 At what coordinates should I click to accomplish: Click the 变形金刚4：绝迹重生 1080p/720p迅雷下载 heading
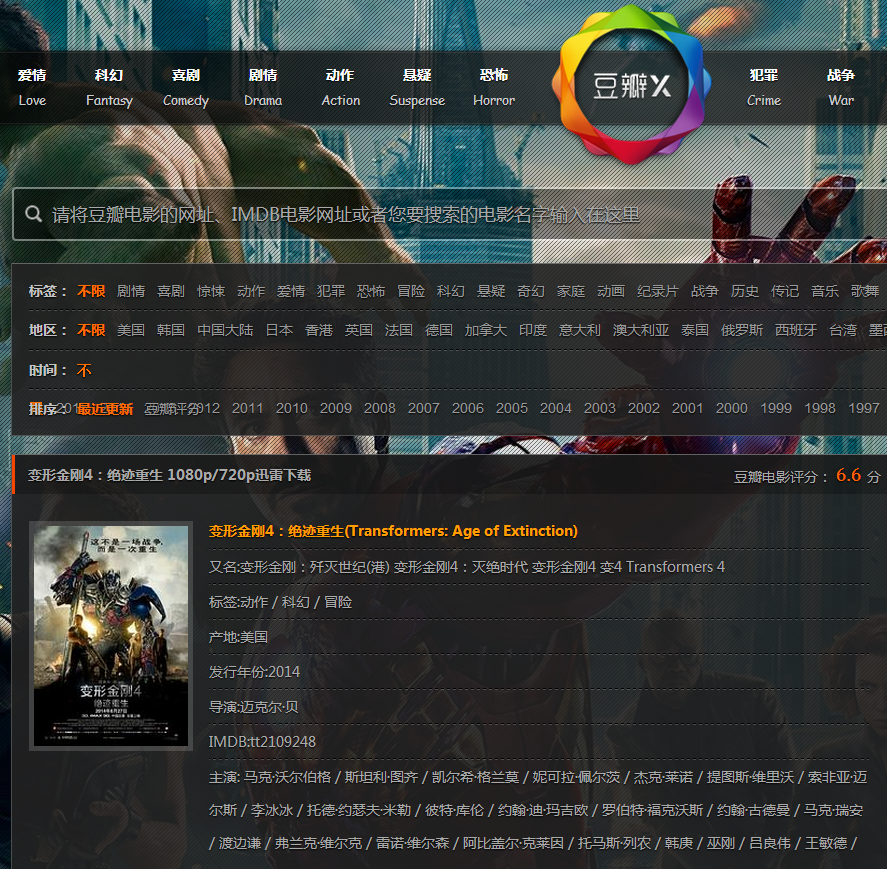[x=170, y=475]
